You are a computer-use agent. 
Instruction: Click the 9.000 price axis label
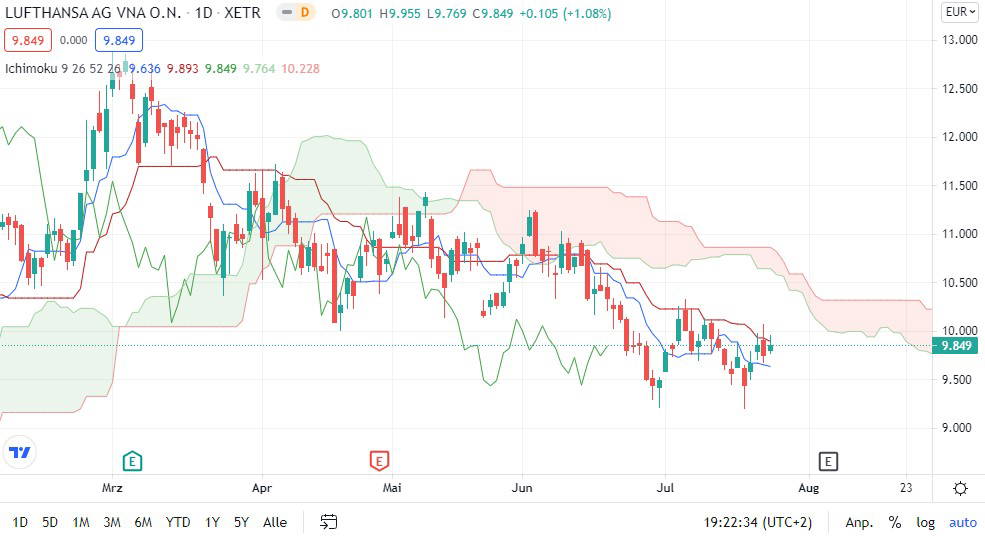click(959, 428)
